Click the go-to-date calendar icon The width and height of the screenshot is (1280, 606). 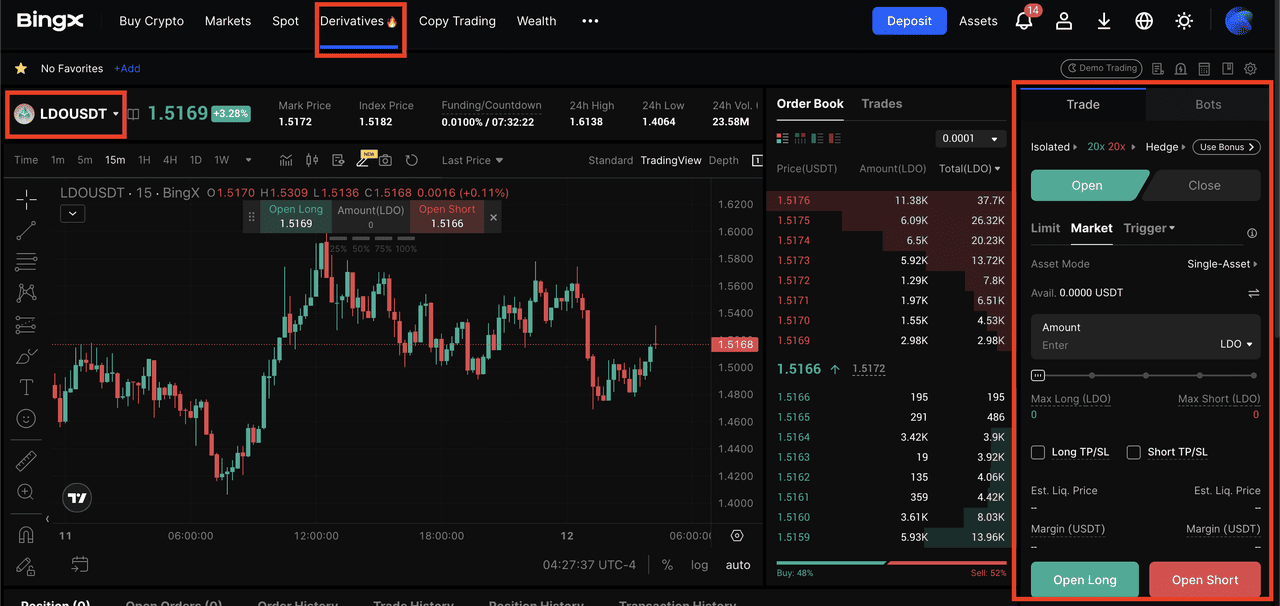point(80,564)
